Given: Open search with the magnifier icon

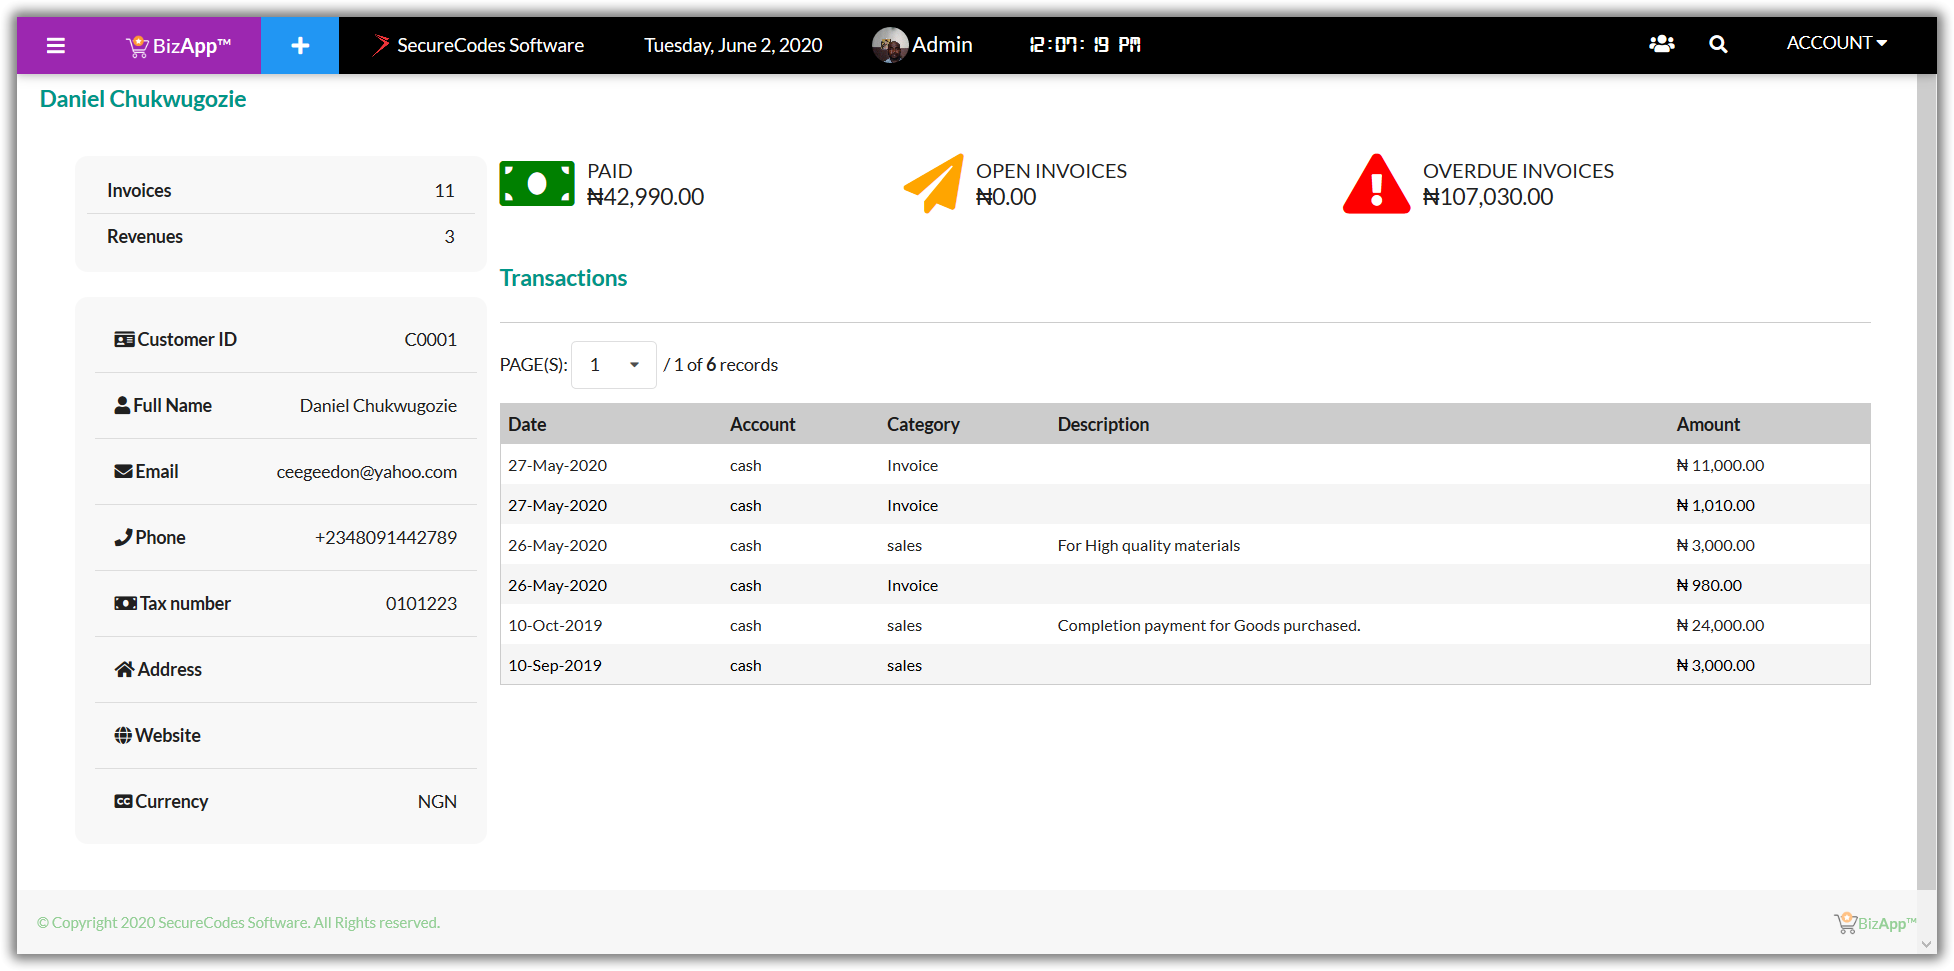Looking at the screenshot, I should click(1718, 44).
